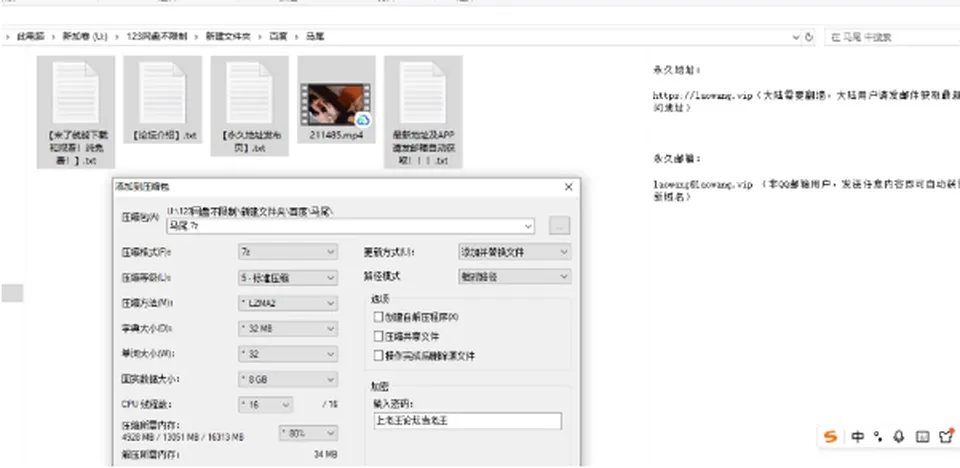Open the Sogou input method logo icon
960x468 pixels.
(x=830, y=436)
